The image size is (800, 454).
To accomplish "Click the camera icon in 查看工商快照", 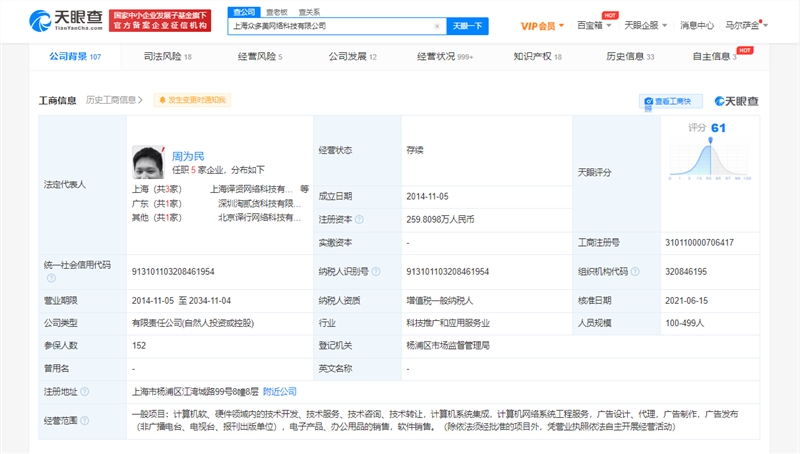I will tap(648, 102).
